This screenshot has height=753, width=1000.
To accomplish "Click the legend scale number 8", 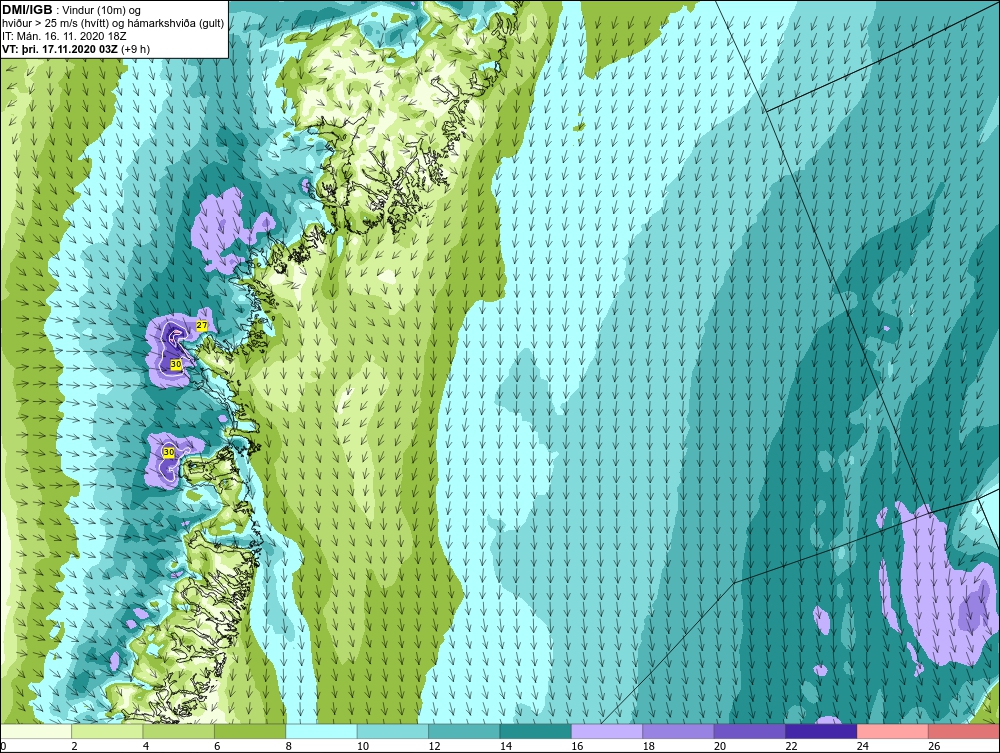I will click(289, 746).
